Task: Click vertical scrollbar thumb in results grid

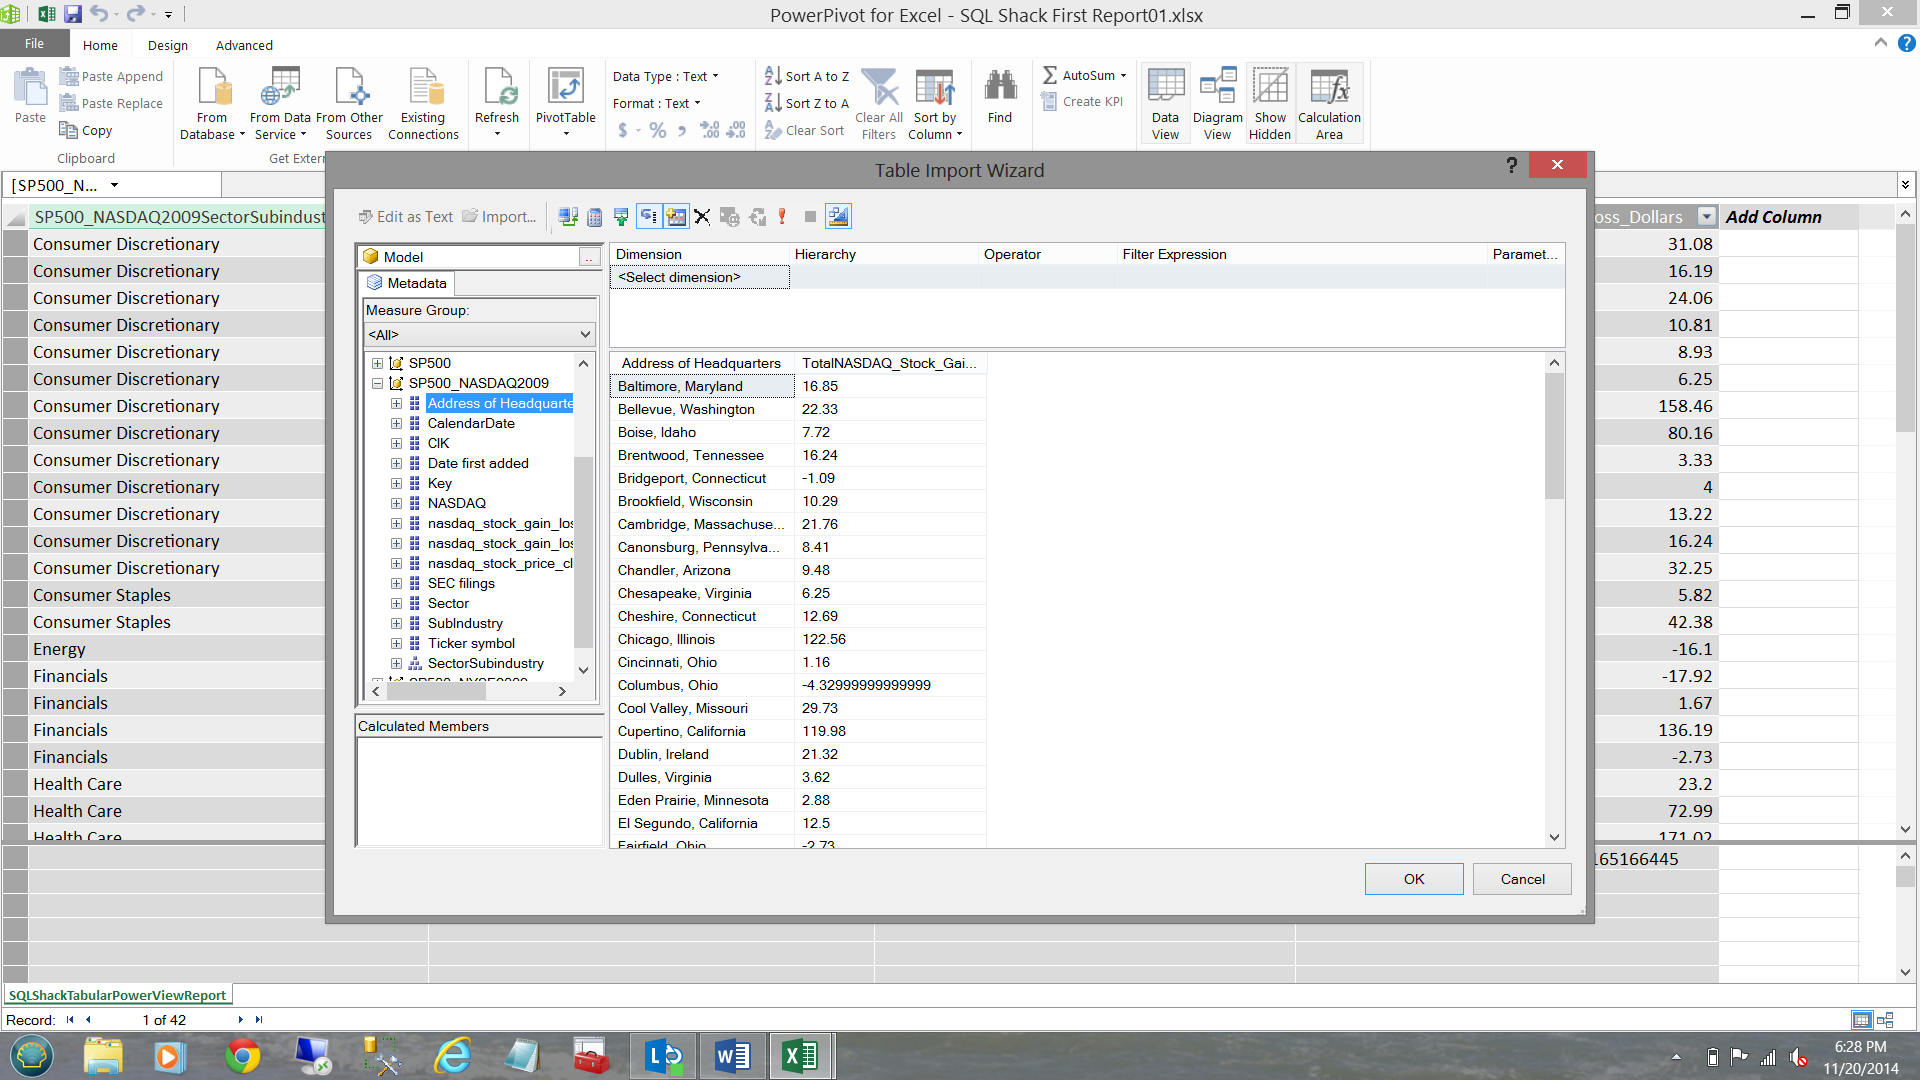Action: 1553,436
